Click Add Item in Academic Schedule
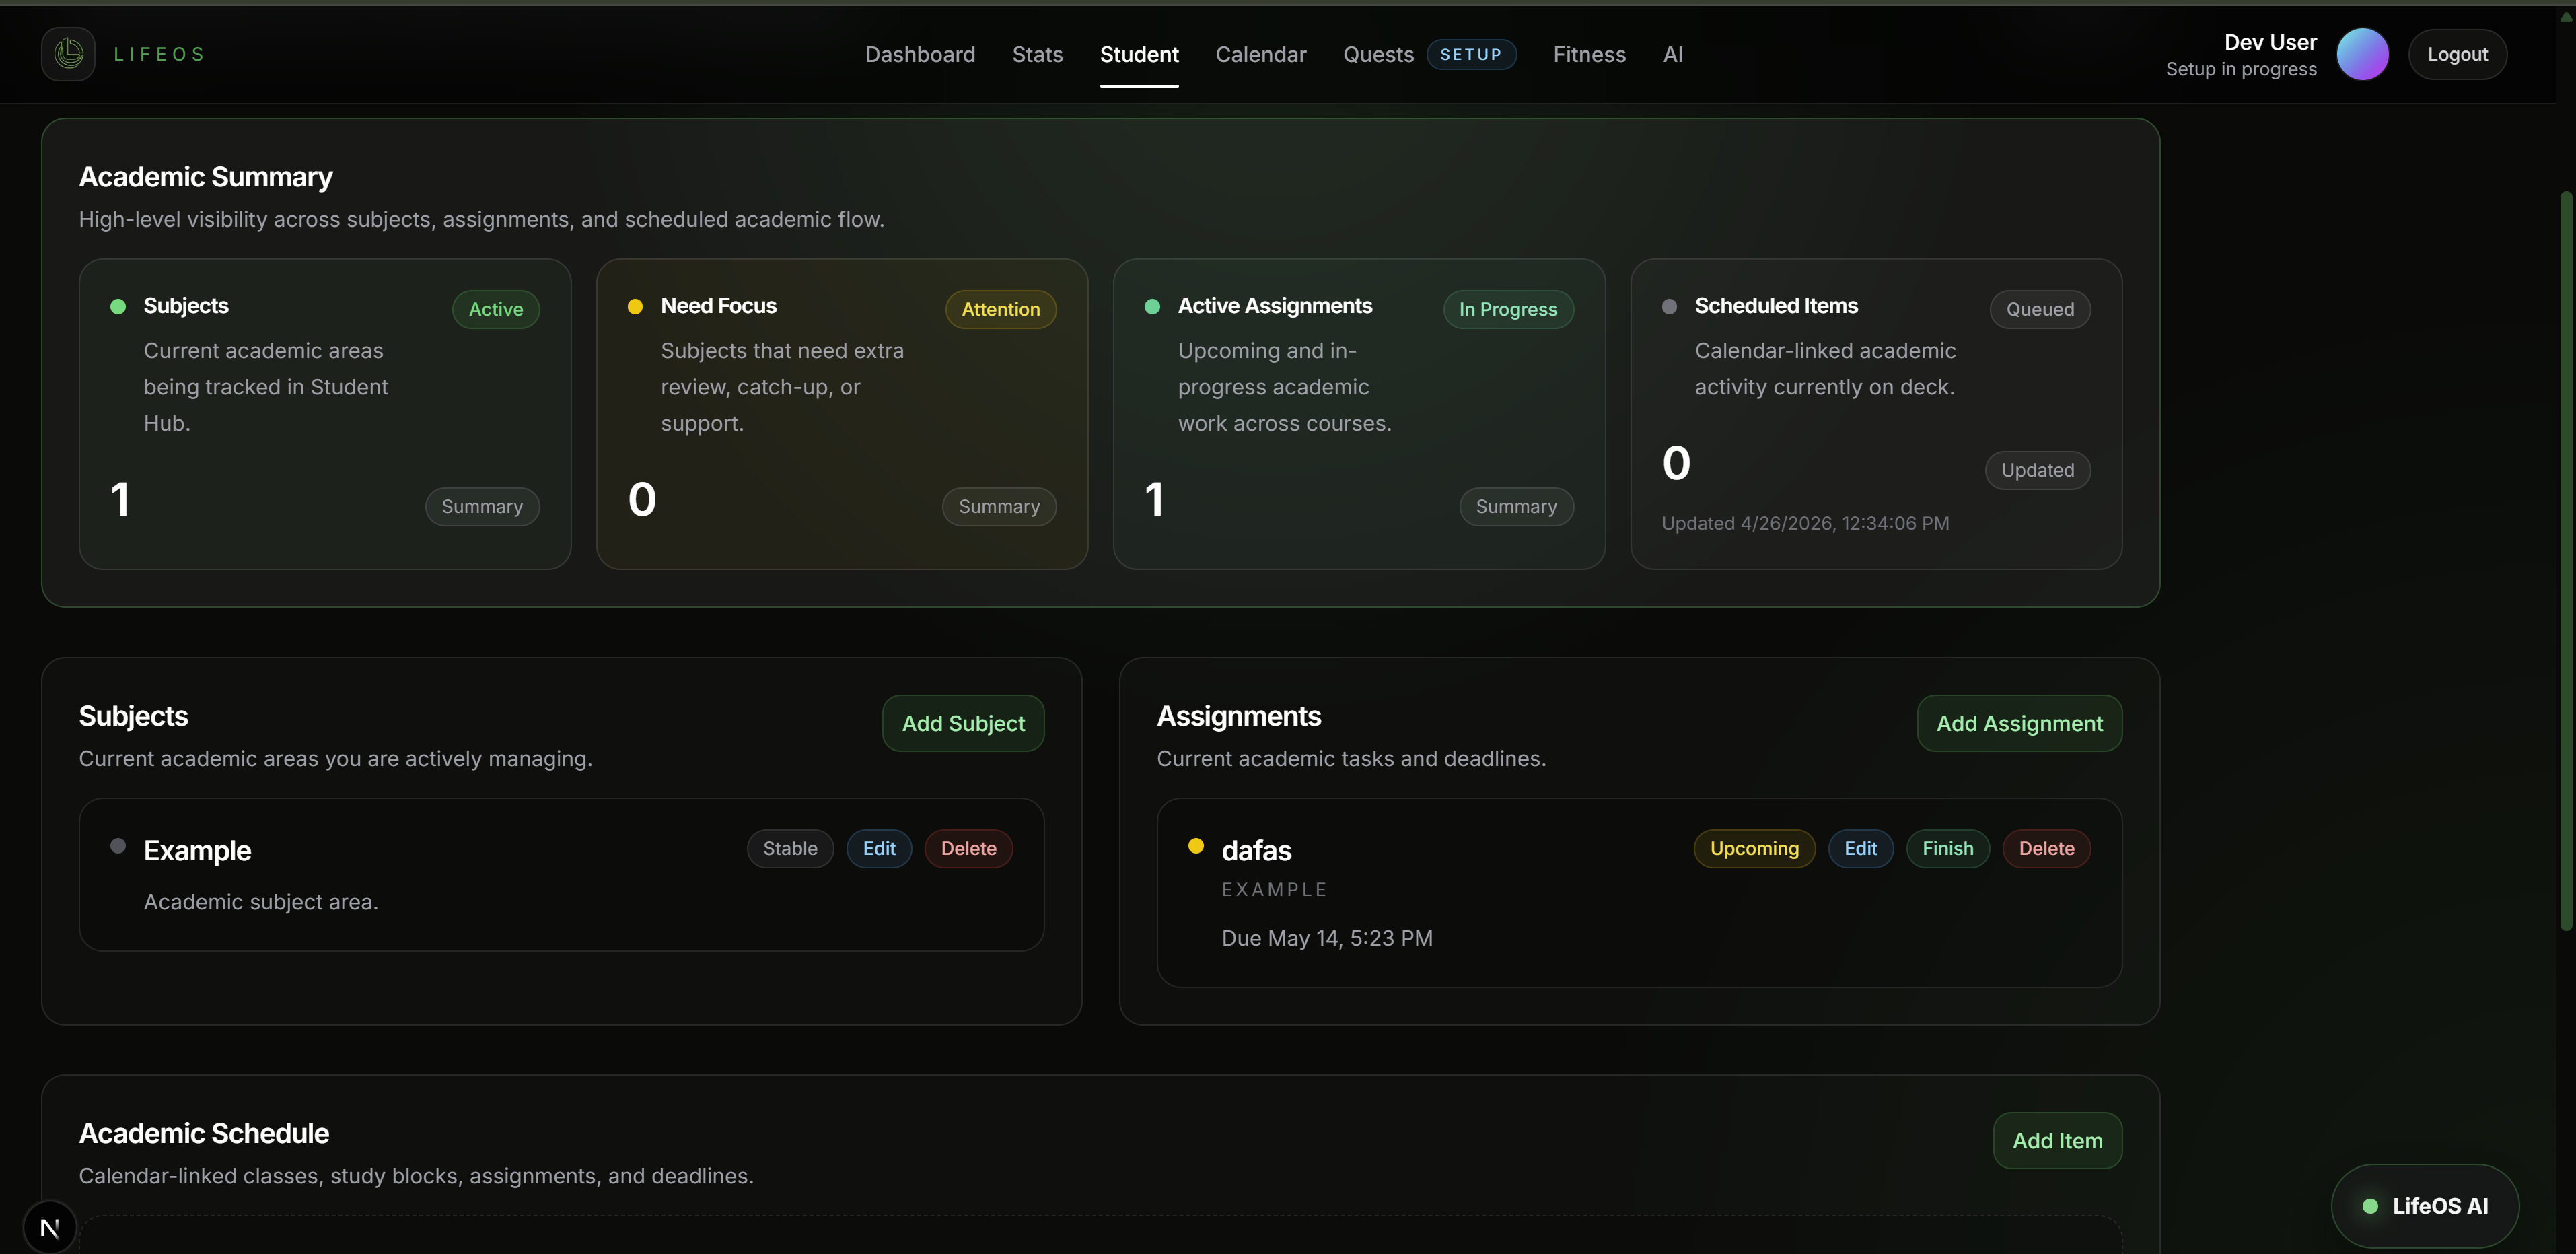 2057,1140
